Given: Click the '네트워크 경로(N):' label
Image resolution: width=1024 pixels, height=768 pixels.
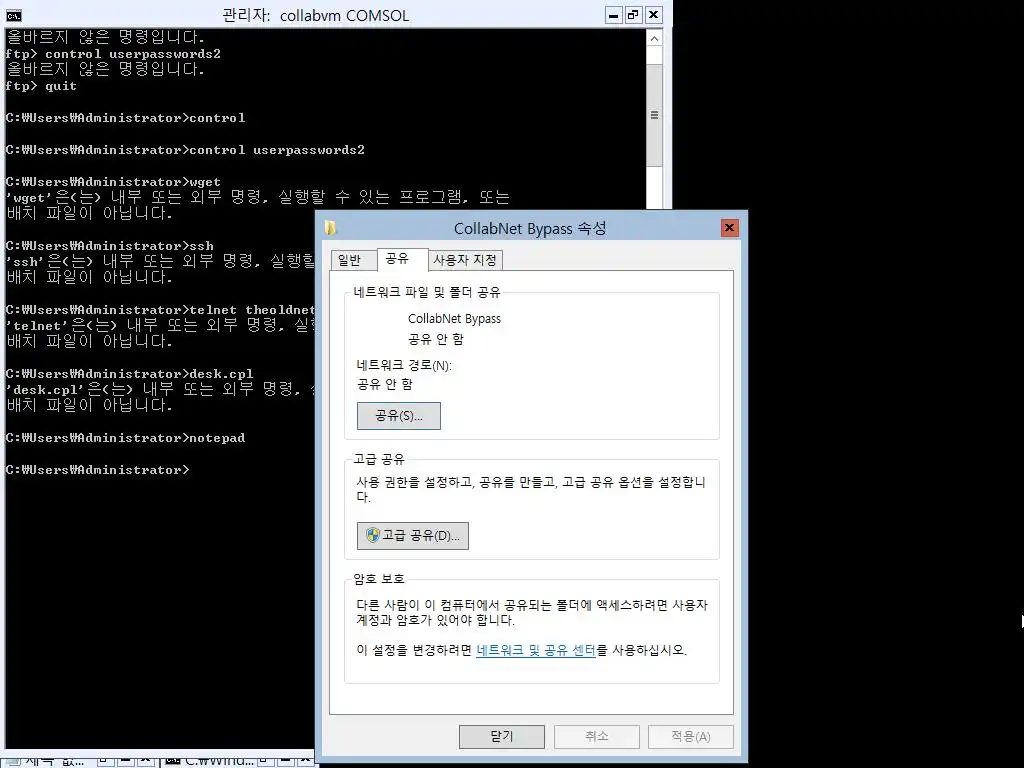Looking at the screenshot, I should pyautogui.click(x=404, y=365).
